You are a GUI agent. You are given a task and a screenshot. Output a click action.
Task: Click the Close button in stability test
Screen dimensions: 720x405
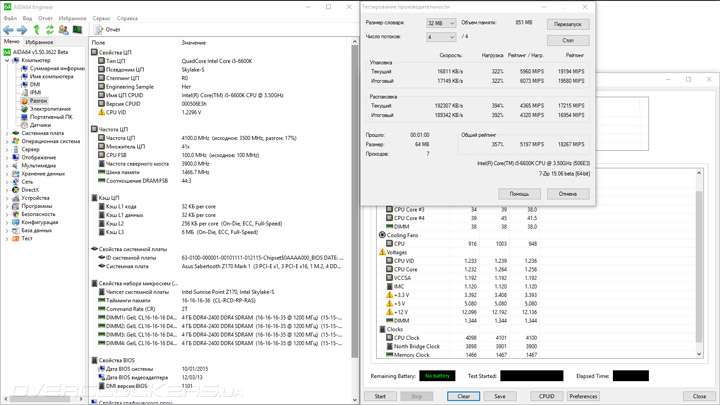[699, 396]
